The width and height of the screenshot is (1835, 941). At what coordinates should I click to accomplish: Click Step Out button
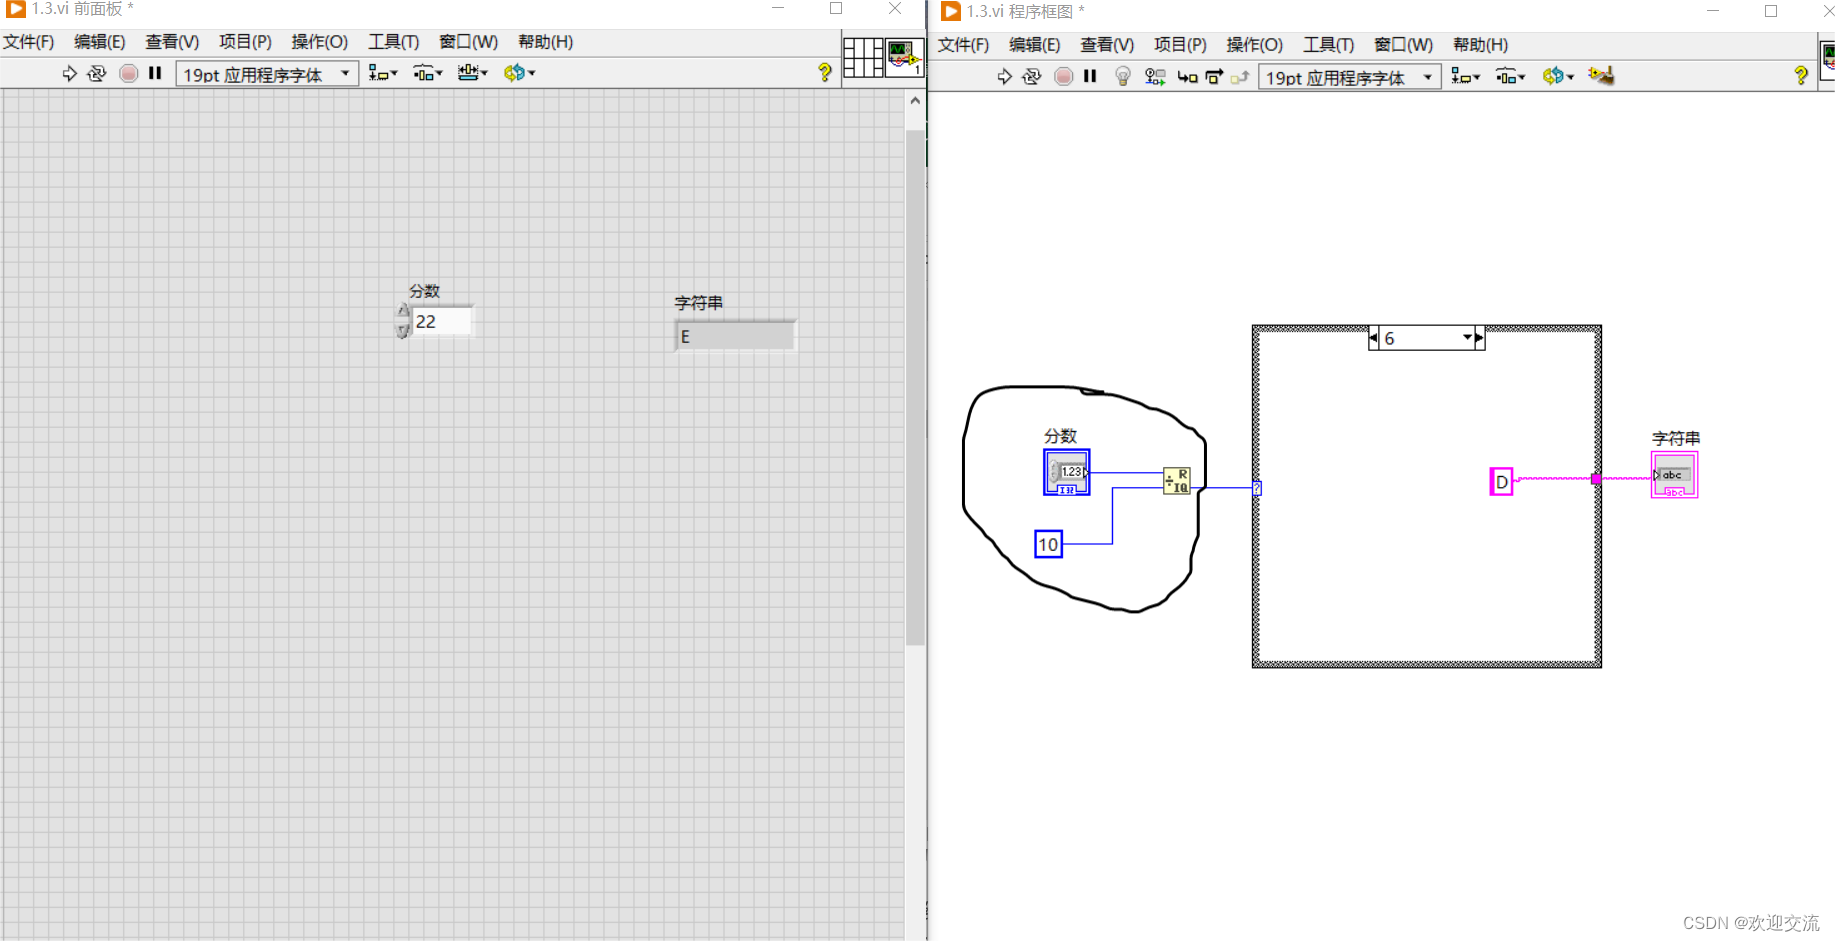coord(1240,77)
